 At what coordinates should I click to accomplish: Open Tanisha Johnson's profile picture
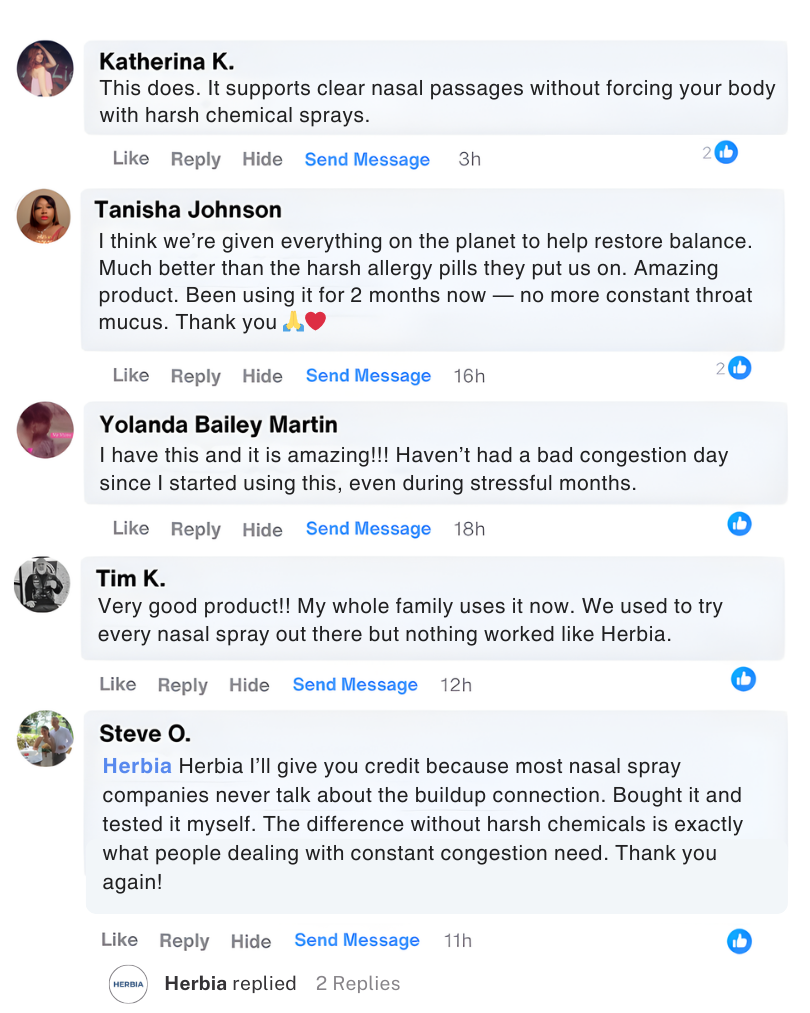click(x=44, y=216)
